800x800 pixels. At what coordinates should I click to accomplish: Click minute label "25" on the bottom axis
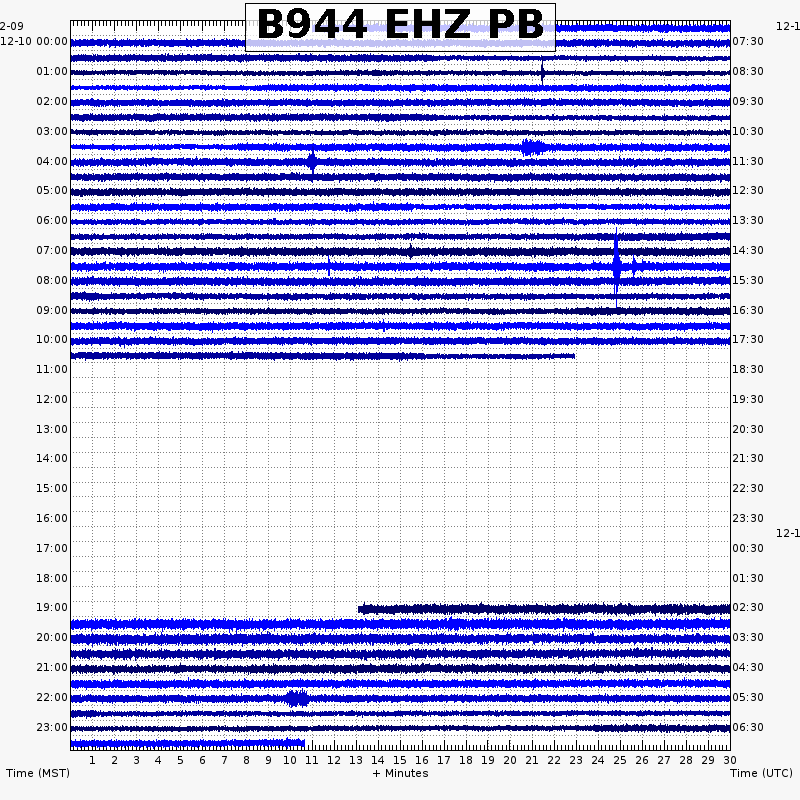[x=620, y=761]
